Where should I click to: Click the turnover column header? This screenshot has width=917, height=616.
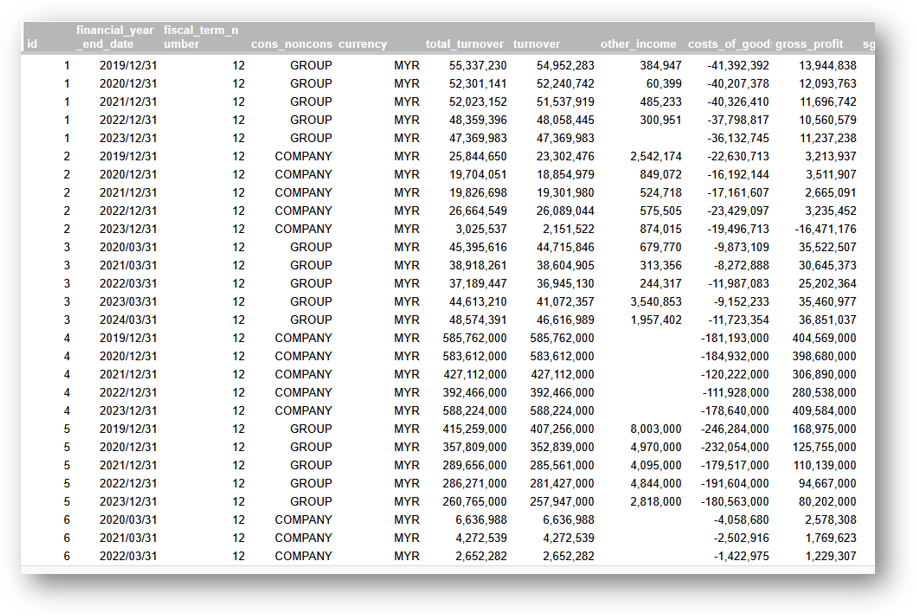coord(536,44)
